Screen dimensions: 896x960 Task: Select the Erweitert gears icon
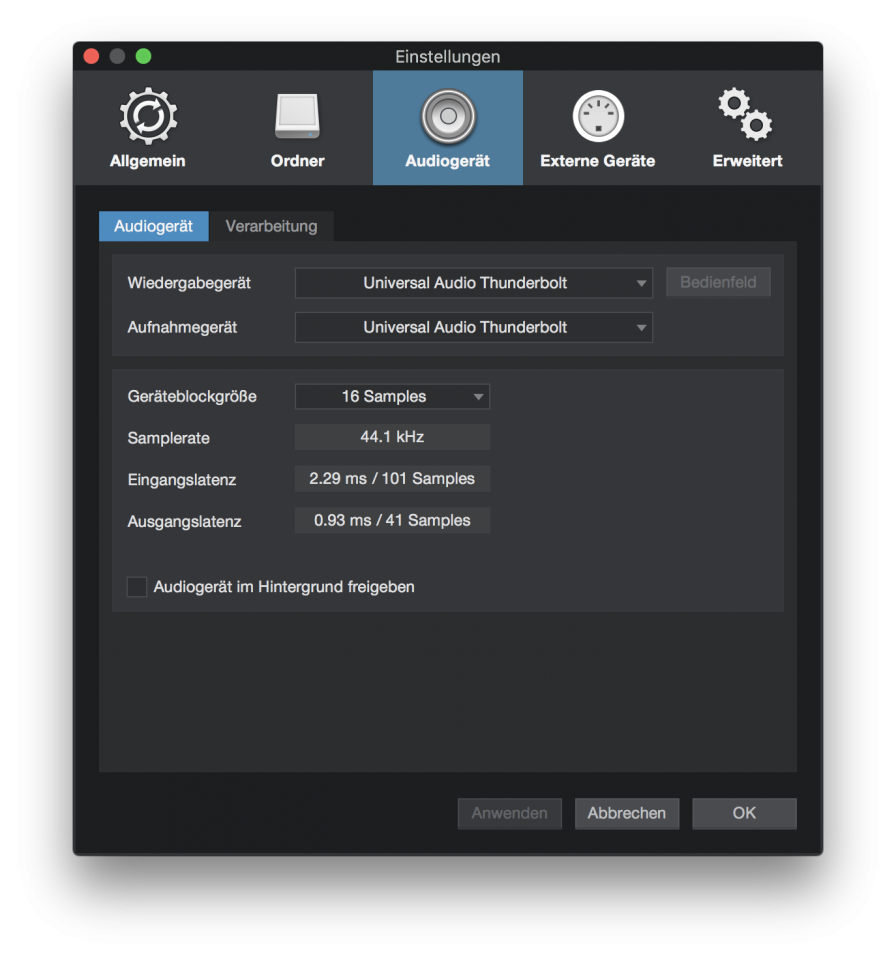coord(745,114)
